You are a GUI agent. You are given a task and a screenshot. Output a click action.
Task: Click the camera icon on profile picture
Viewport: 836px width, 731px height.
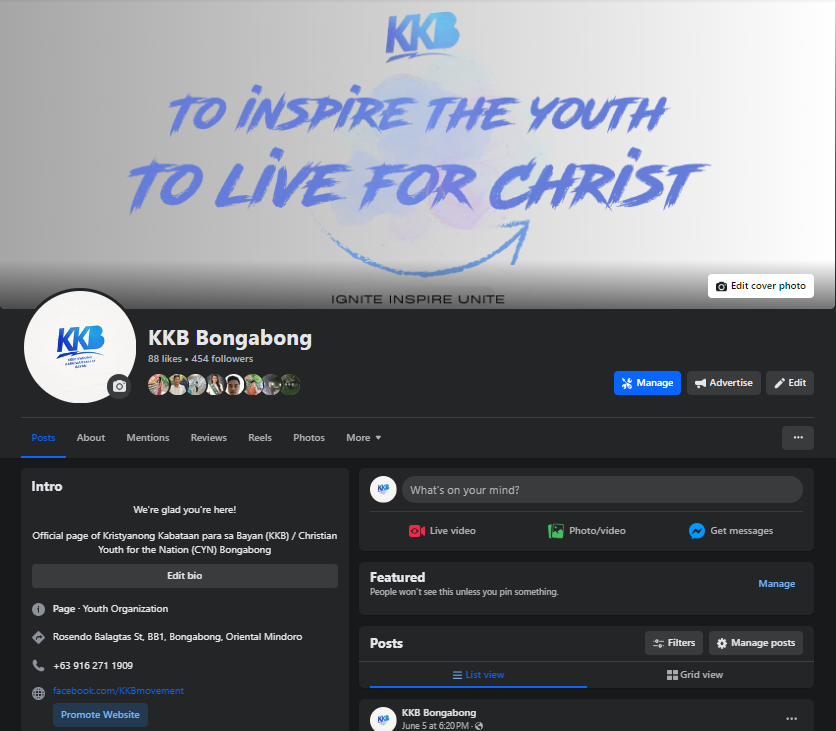pyautogui.click(x=119, y=386)
